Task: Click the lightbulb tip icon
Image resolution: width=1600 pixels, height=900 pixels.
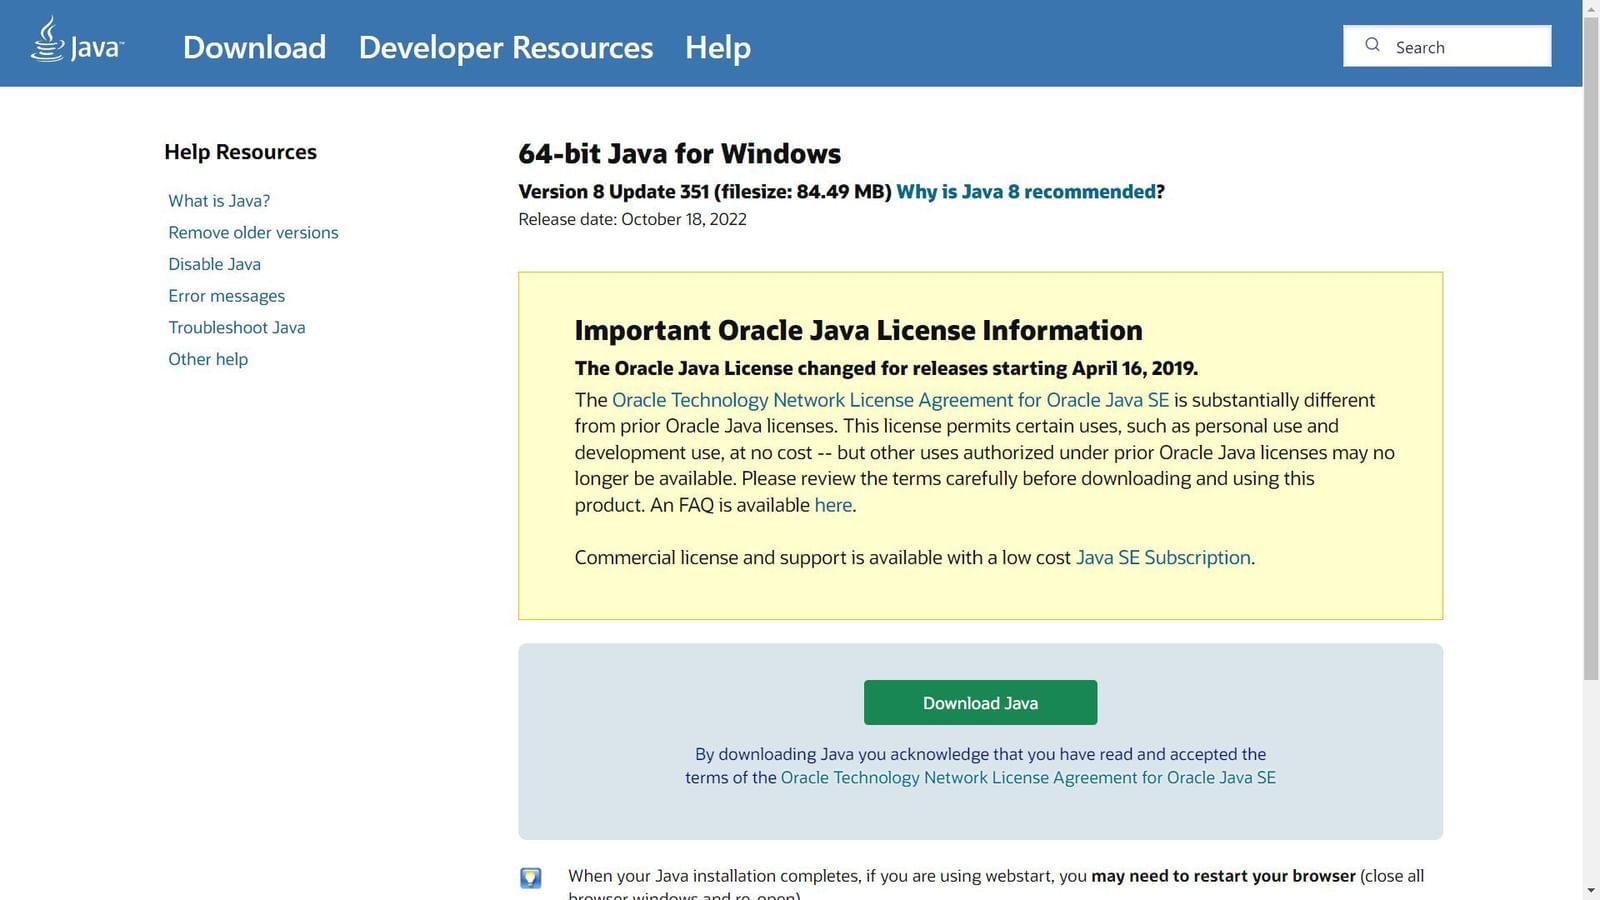Action: (x=531, y=878)
